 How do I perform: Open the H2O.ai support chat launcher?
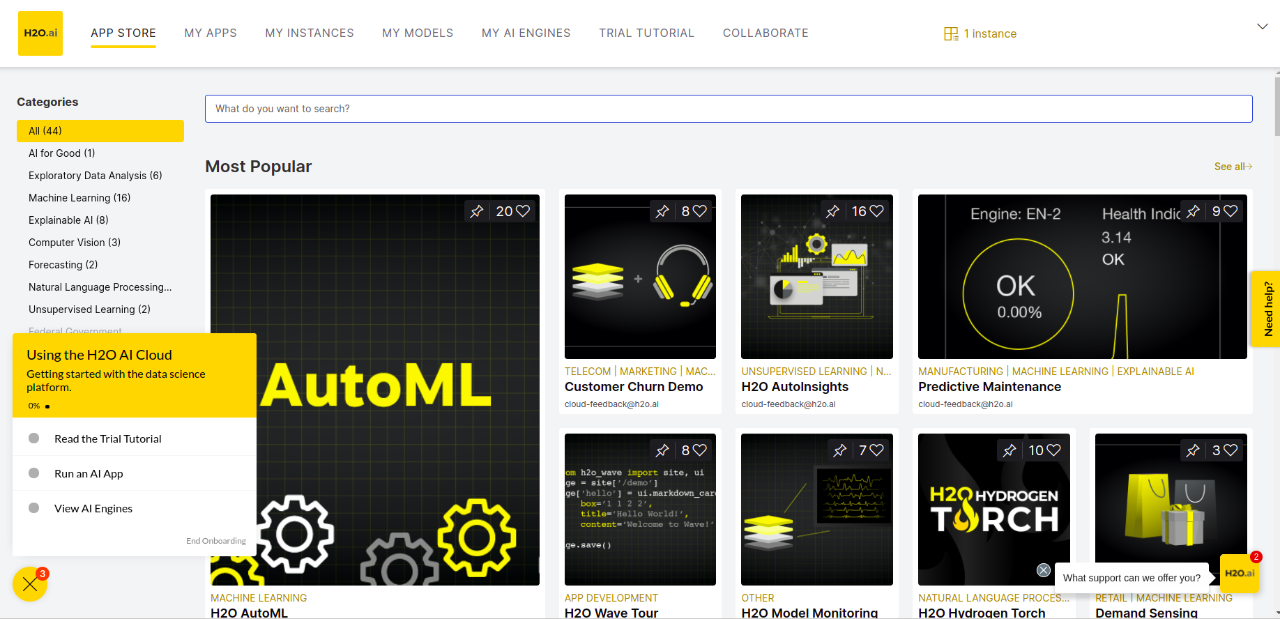1239,574
